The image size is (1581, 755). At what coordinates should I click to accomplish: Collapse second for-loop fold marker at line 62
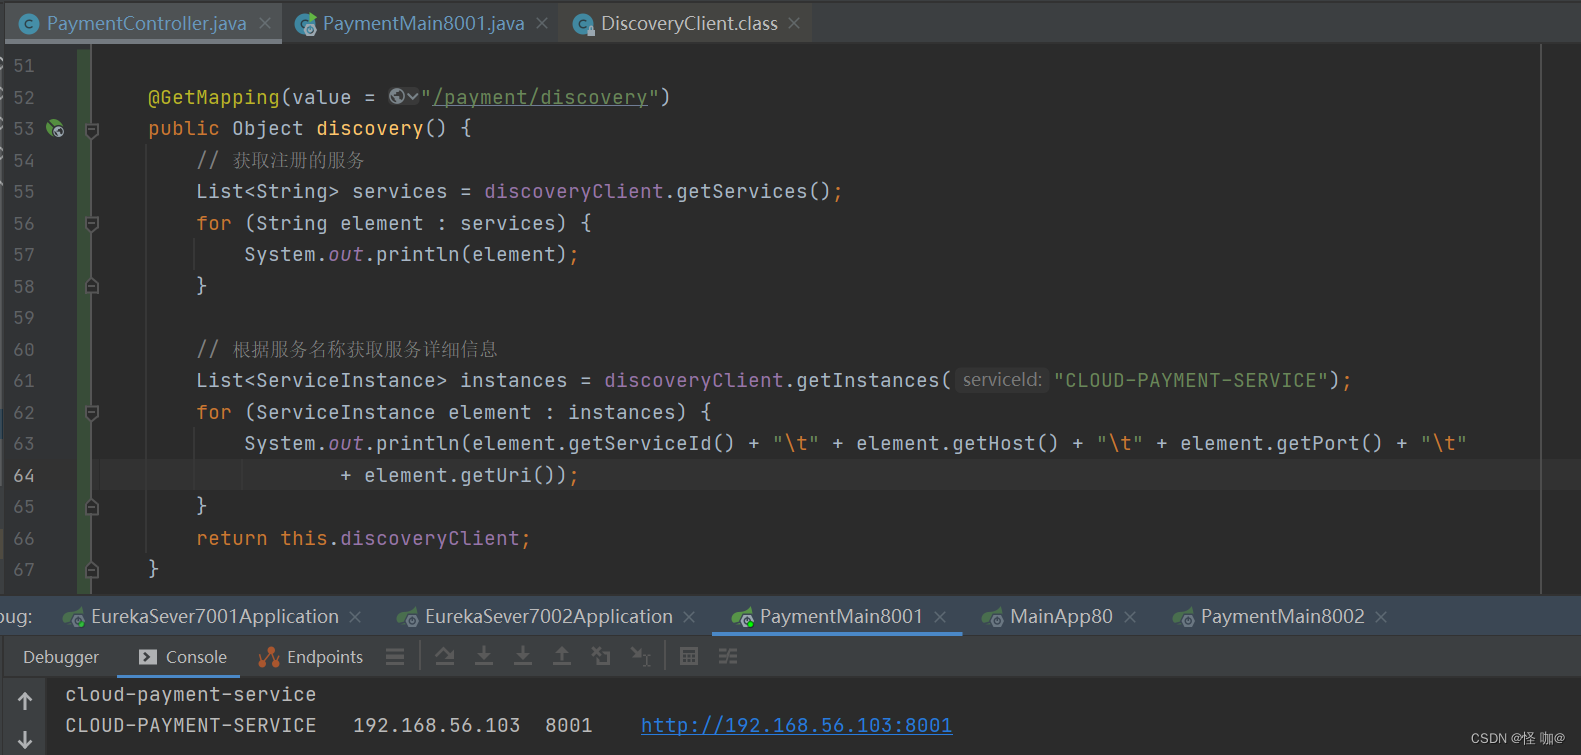92,412
